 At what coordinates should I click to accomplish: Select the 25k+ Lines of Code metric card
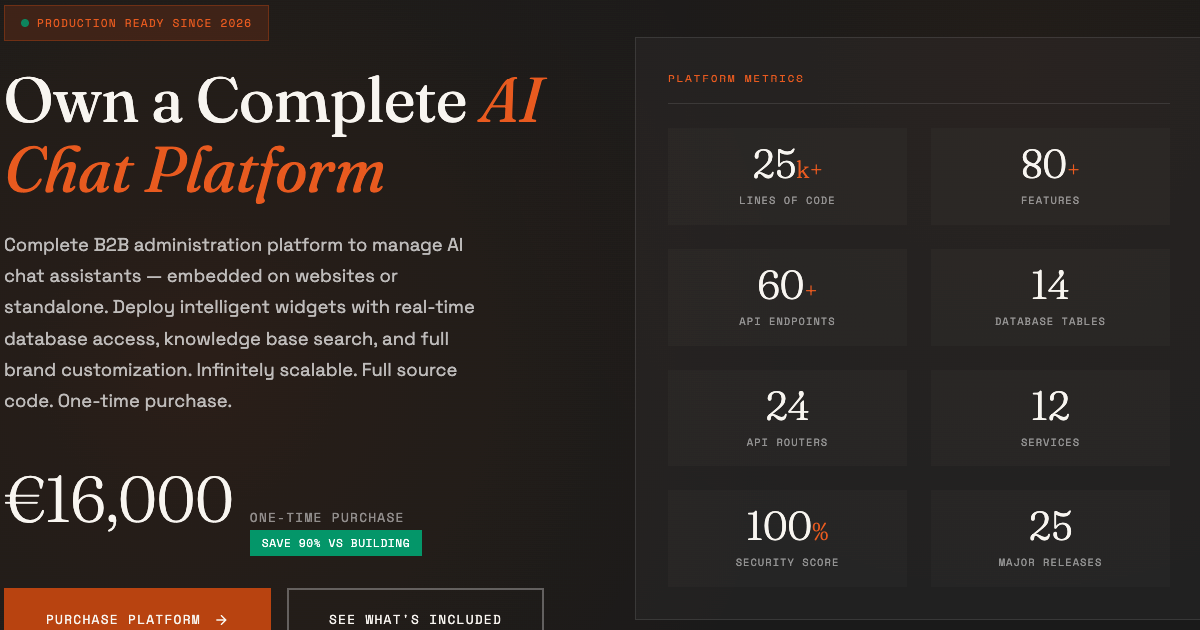[x=787, y=176]
